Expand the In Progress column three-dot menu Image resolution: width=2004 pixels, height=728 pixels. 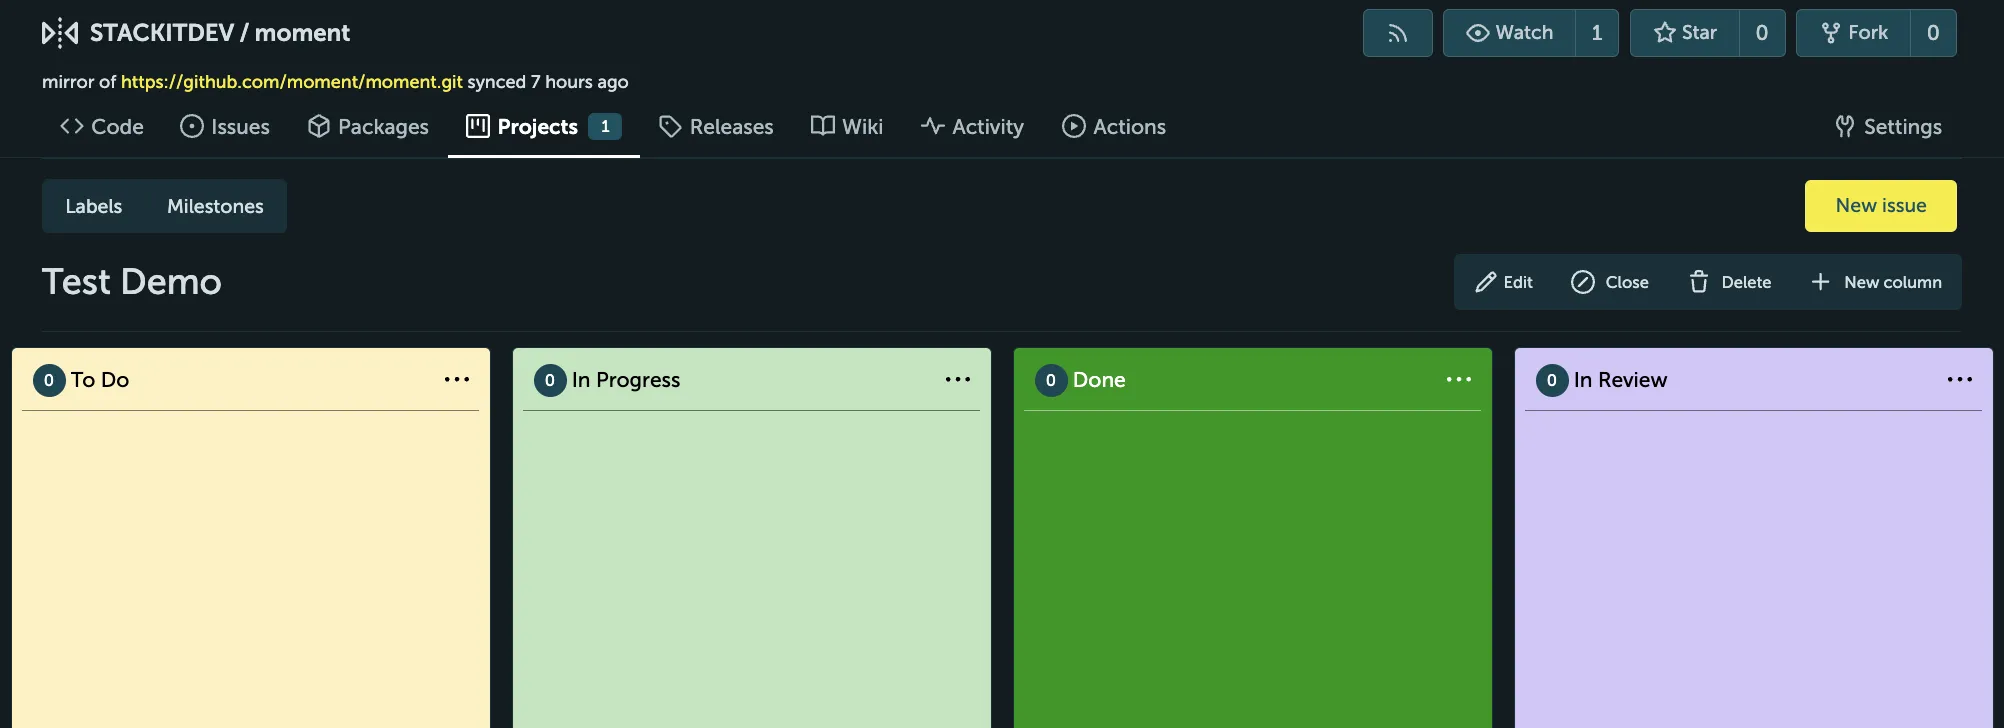tap(958, 380)
